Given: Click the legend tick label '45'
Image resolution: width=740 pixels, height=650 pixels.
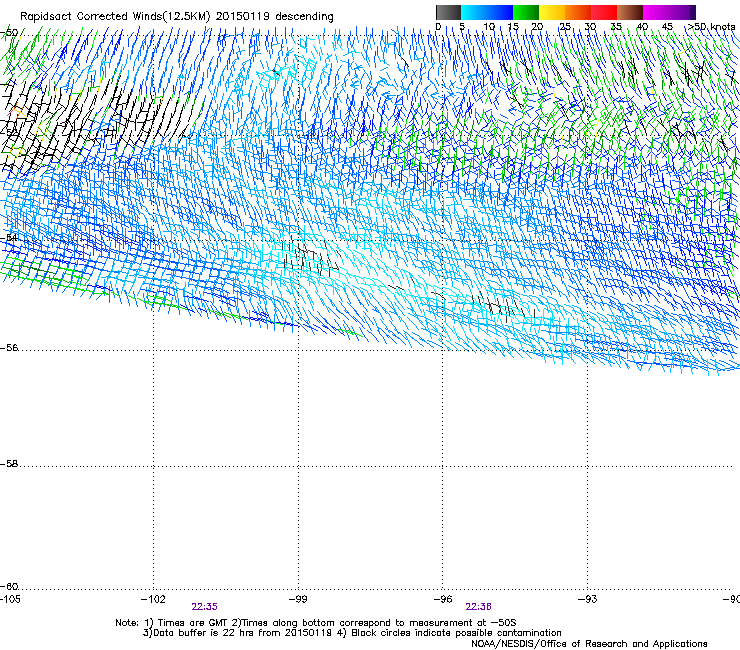Looking at the screenshot, I should [667, 27].
